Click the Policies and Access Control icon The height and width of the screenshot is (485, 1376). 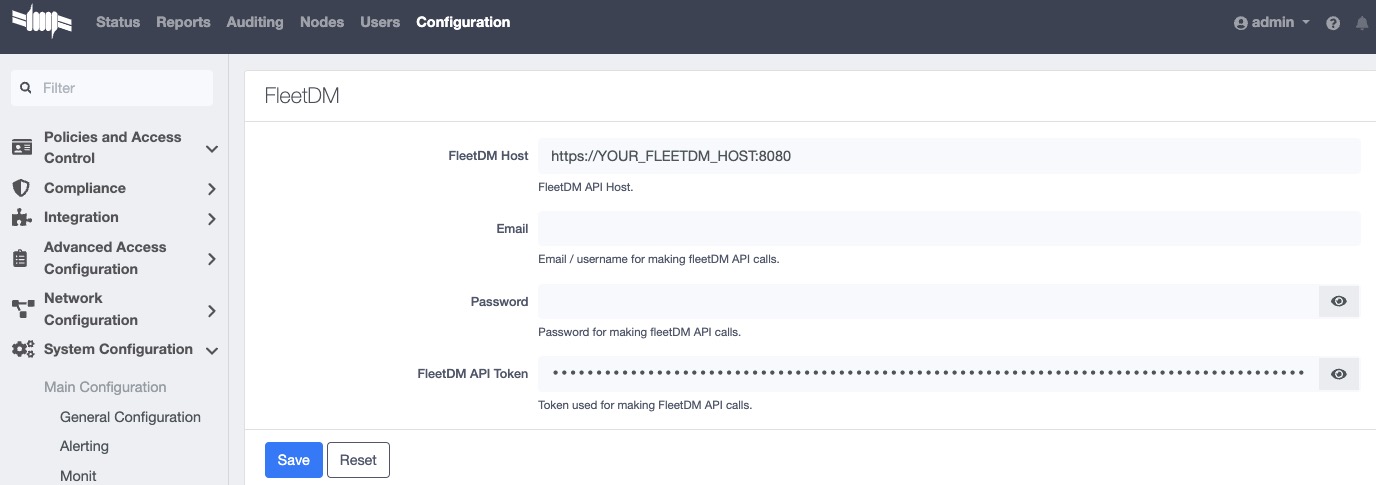point(21,148)
